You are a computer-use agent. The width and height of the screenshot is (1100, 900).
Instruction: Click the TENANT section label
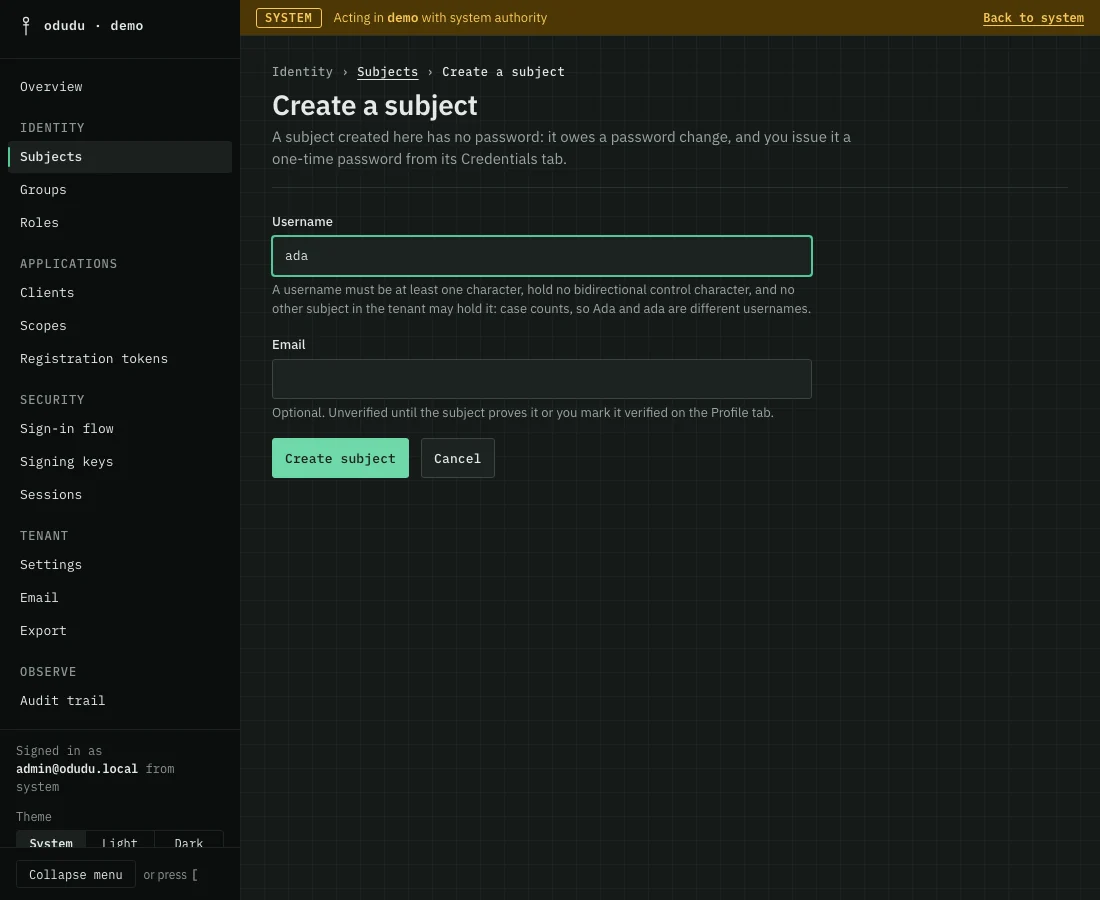point(44,536)
